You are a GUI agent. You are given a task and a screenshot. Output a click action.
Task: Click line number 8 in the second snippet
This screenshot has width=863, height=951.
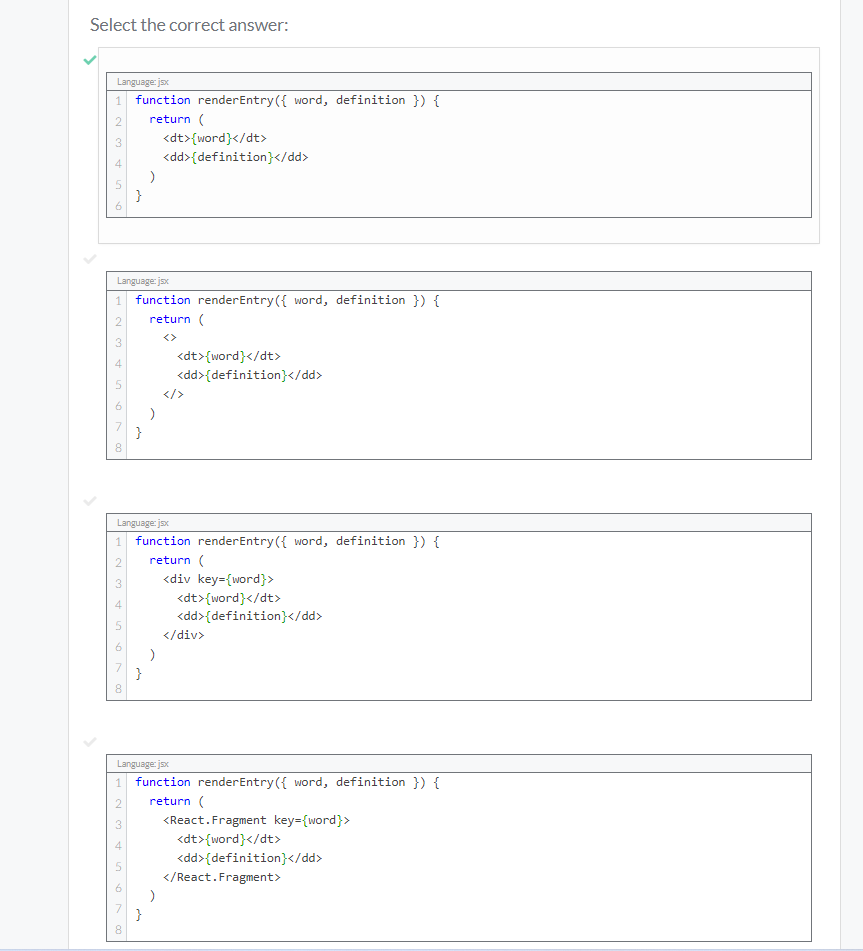click(x=118, y=448)
